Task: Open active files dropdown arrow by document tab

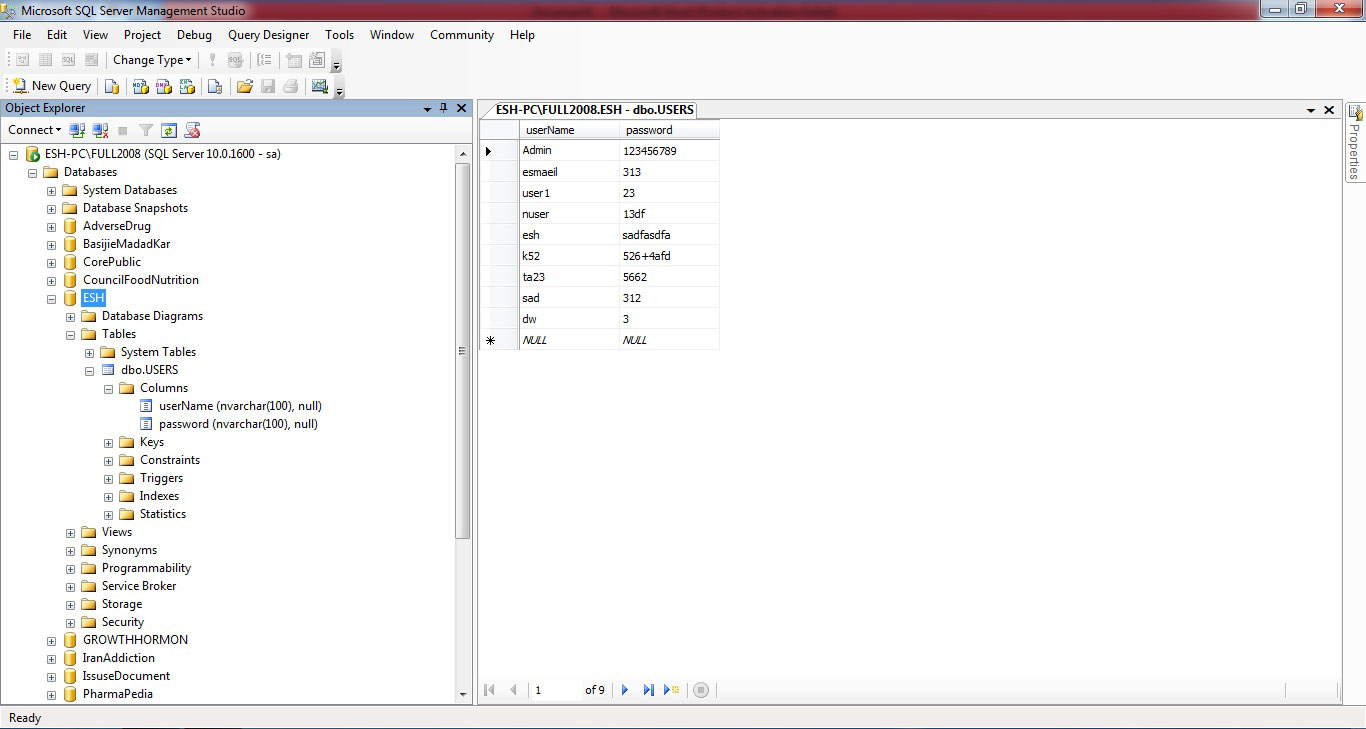Action: [x=1311, y=110]
